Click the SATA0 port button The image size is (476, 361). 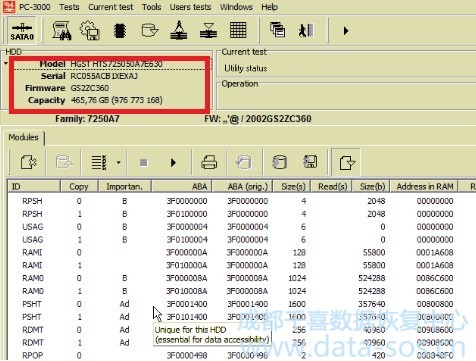pyautogui.click(x=22, y=31)
